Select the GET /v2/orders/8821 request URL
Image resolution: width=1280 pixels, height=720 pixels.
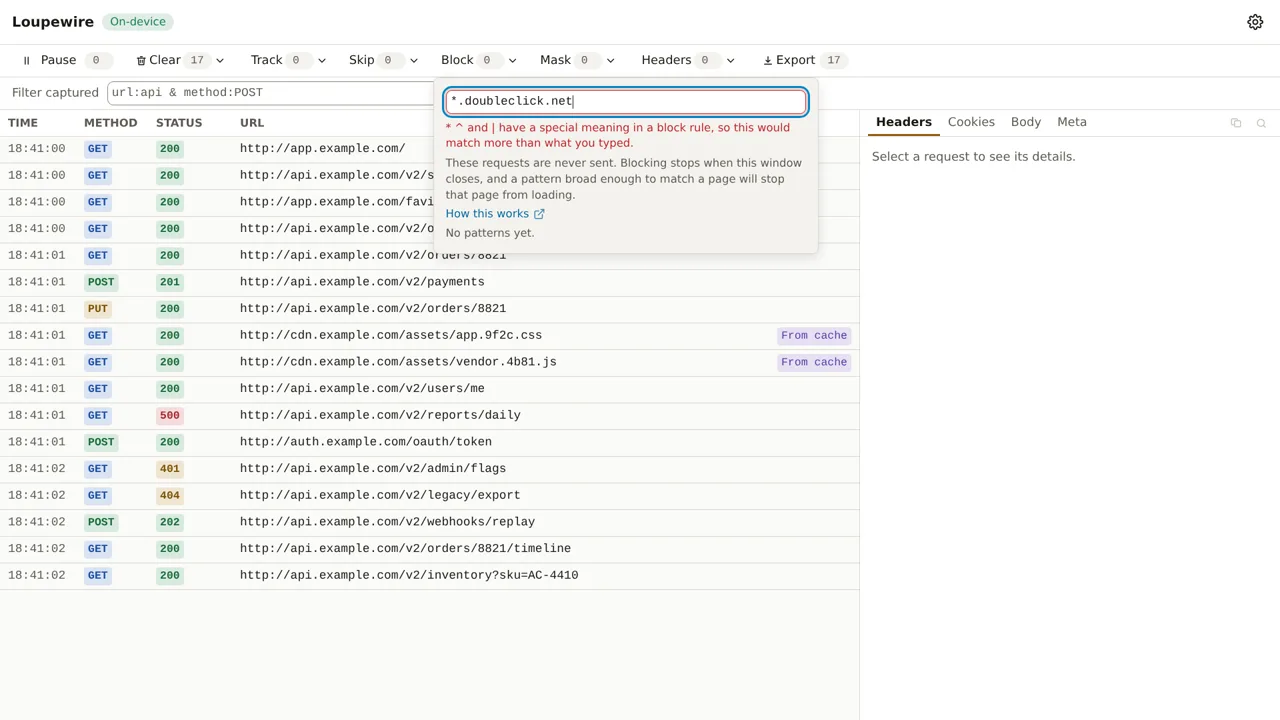(373, 255)
